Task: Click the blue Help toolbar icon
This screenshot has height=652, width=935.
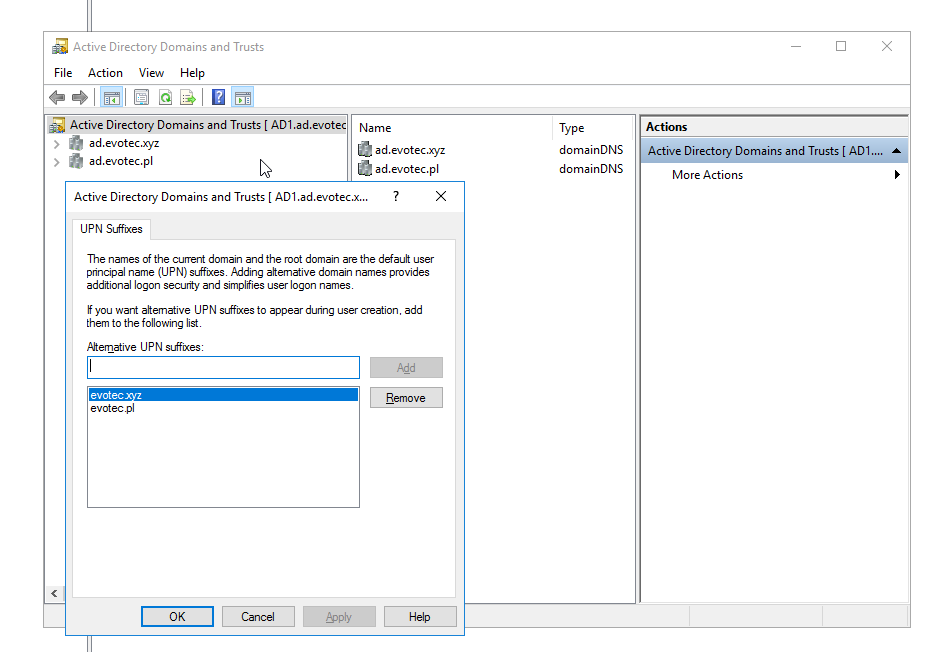Action: click(x=218, y=97)
